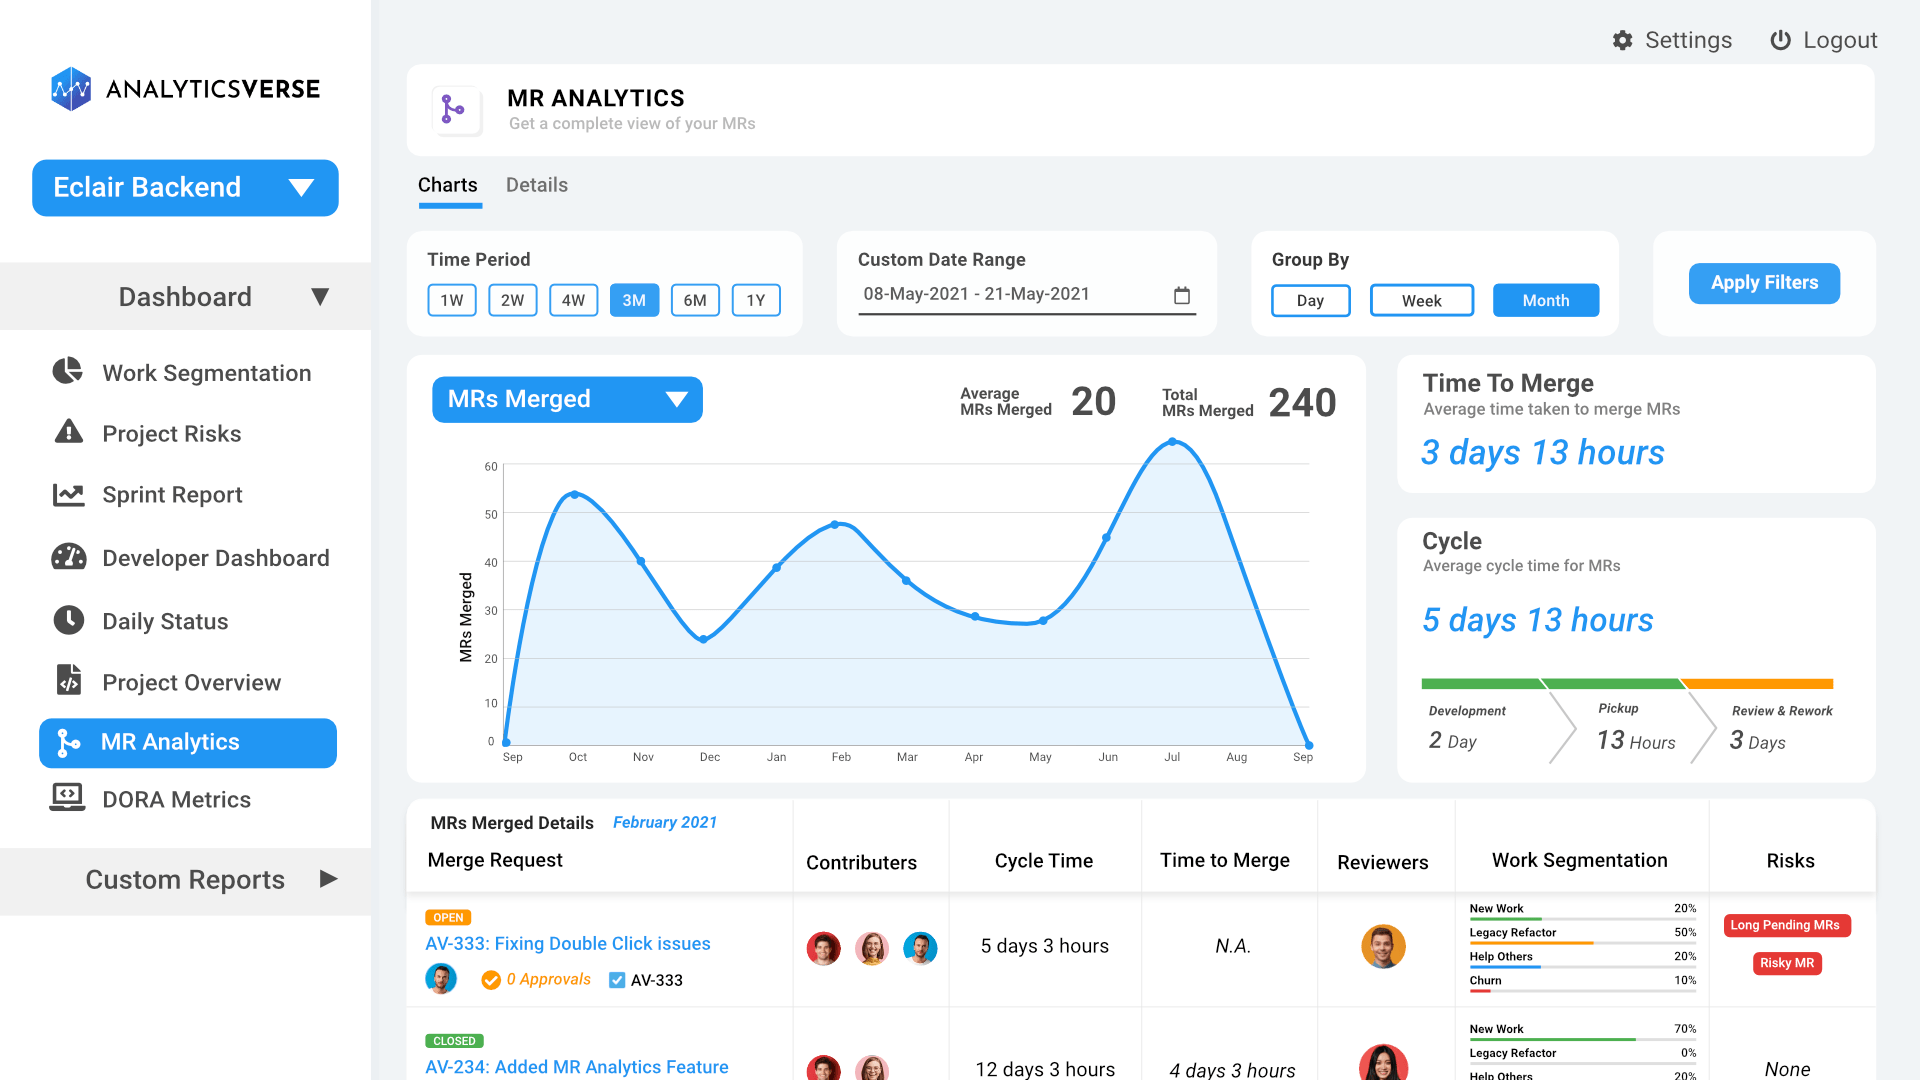Viewport: 1920px width, 1080px height.
Task: Click the reviewer avatar for AV-333
Action: coord(1384,946)
